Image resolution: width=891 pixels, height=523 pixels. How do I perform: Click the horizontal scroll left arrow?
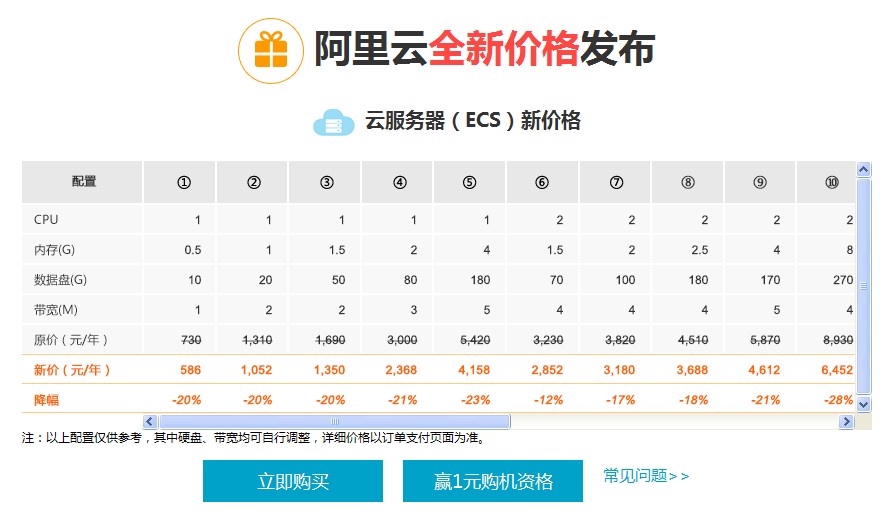pos(150,421)
